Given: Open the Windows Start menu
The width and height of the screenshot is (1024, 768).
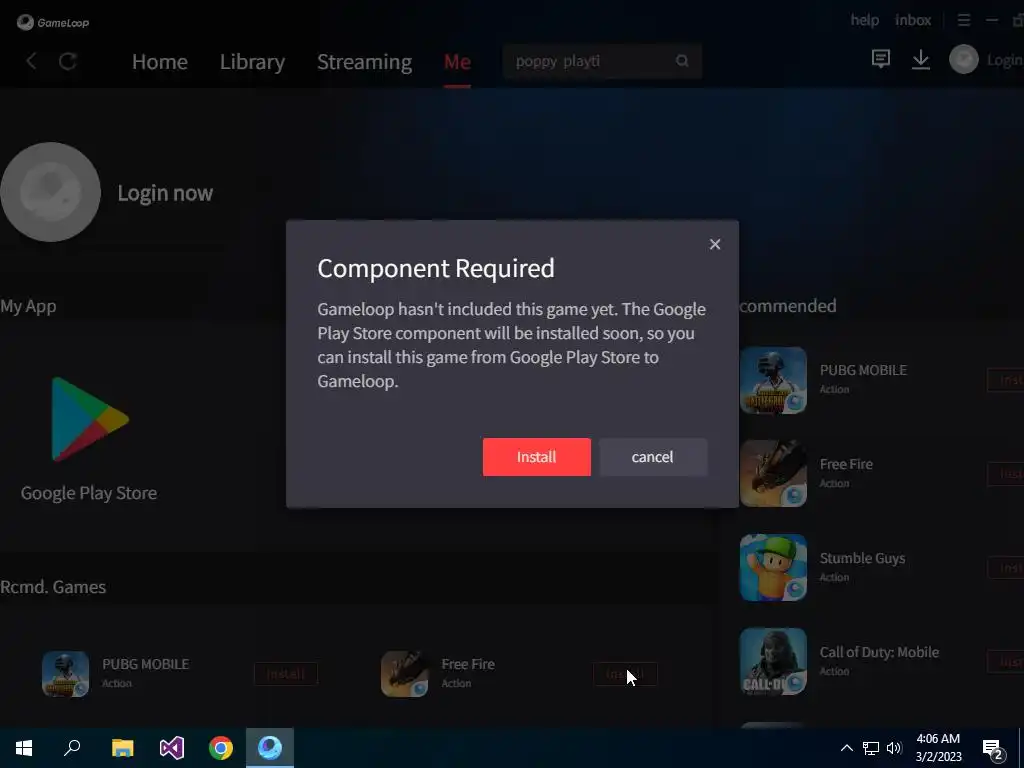Looking at the screenshot, I should [x=24, y=748].
